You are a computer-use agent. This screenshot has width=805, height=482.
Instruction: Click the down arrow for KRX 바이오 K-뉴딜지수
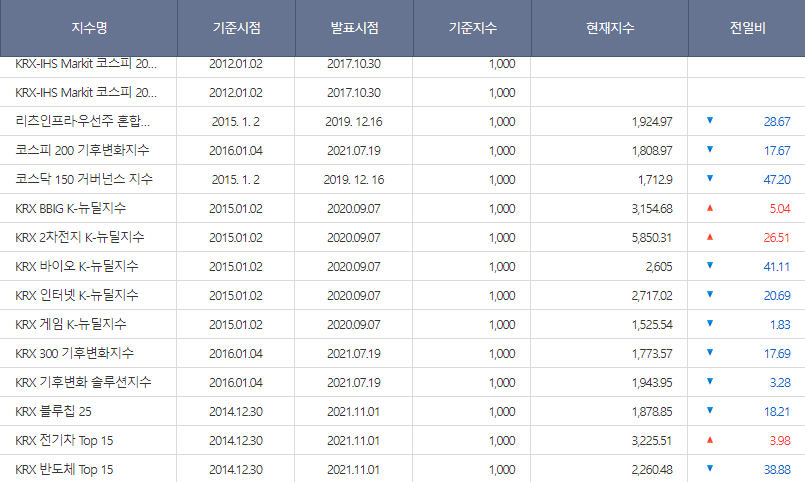710,265
